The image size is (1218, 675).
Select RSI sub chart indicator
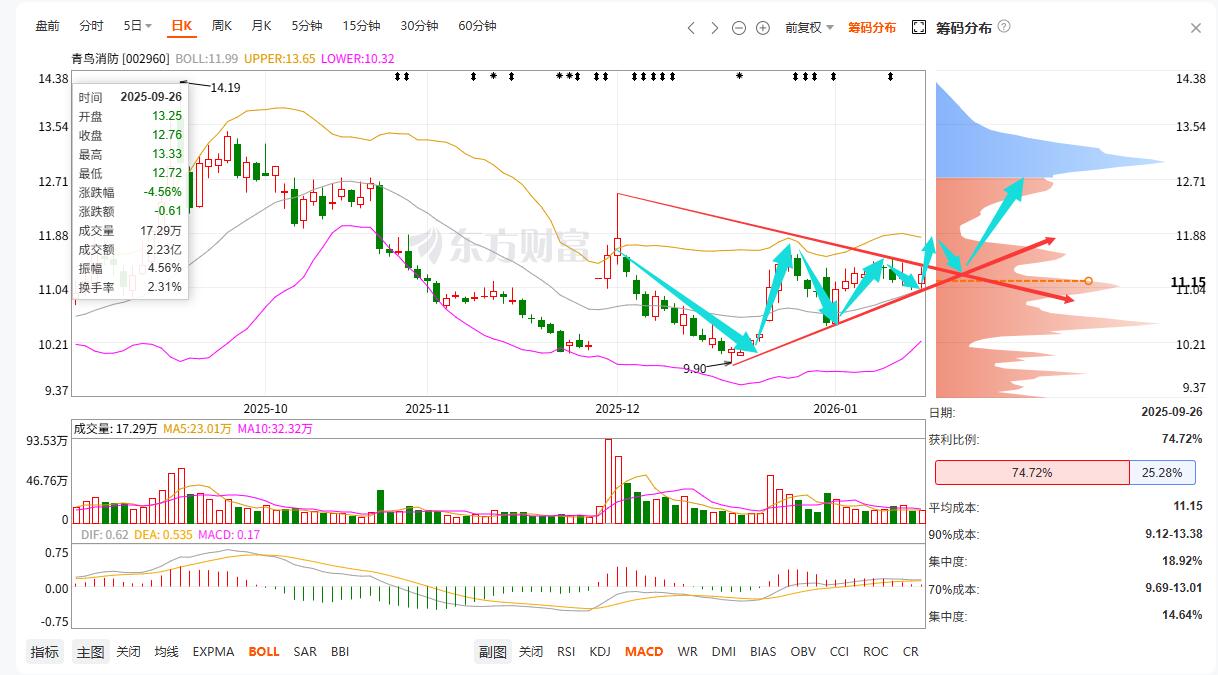tap(566, 652)
